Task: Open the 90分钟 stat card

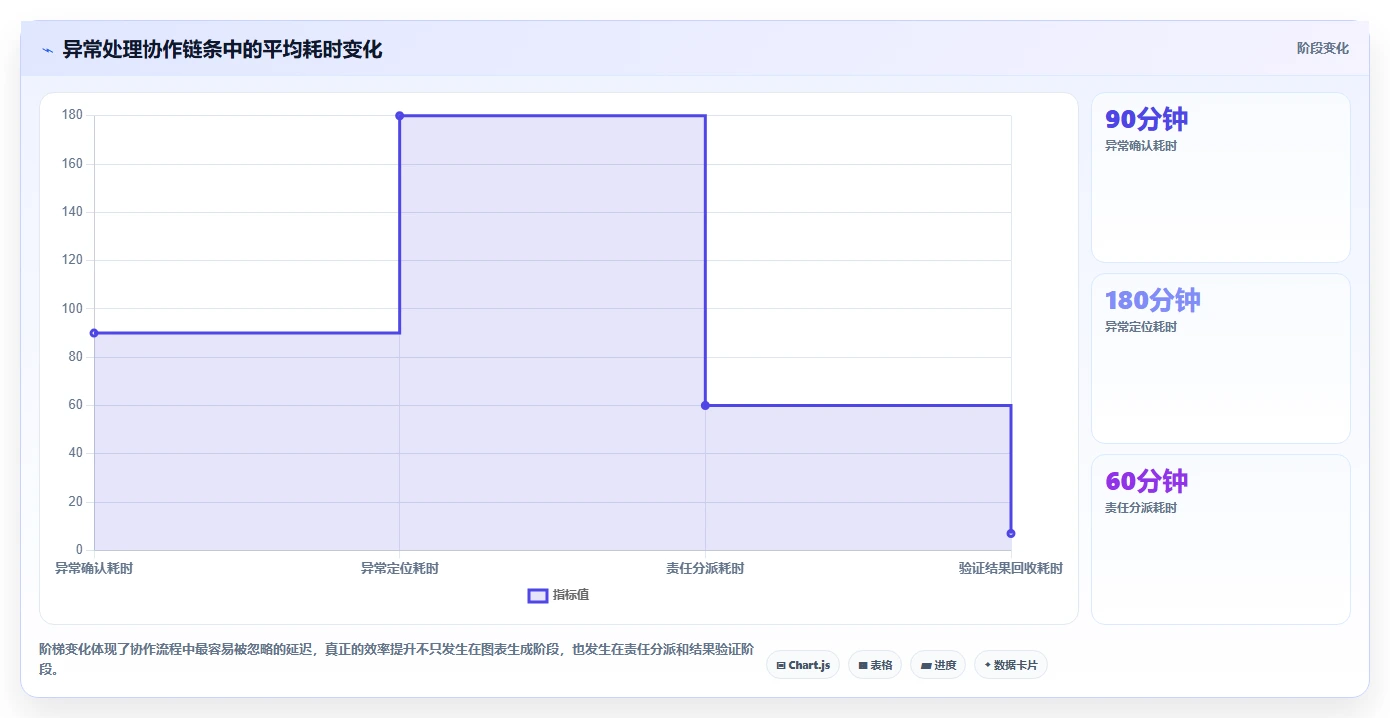Action: 1220,177
